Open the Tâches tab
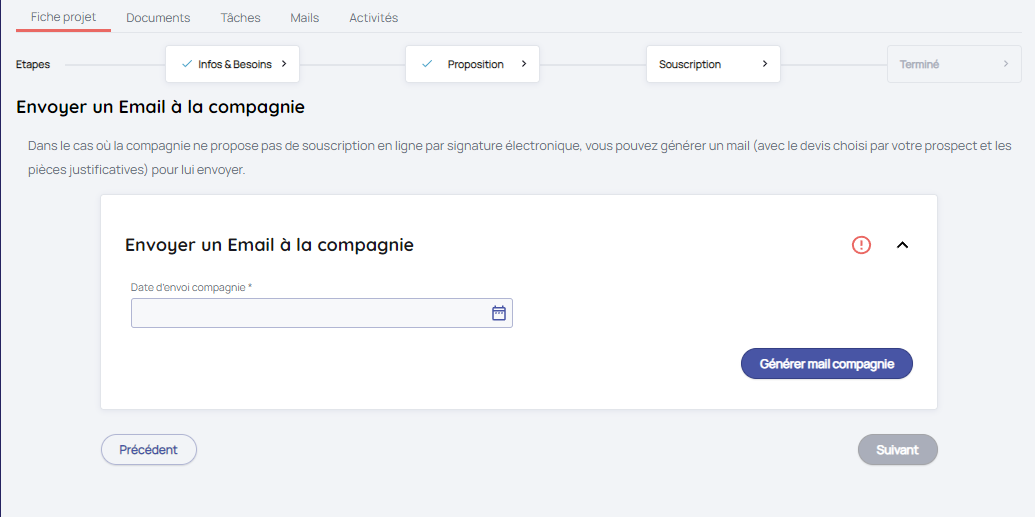Screen dimensions: 1035x517 tap(240, 18)
